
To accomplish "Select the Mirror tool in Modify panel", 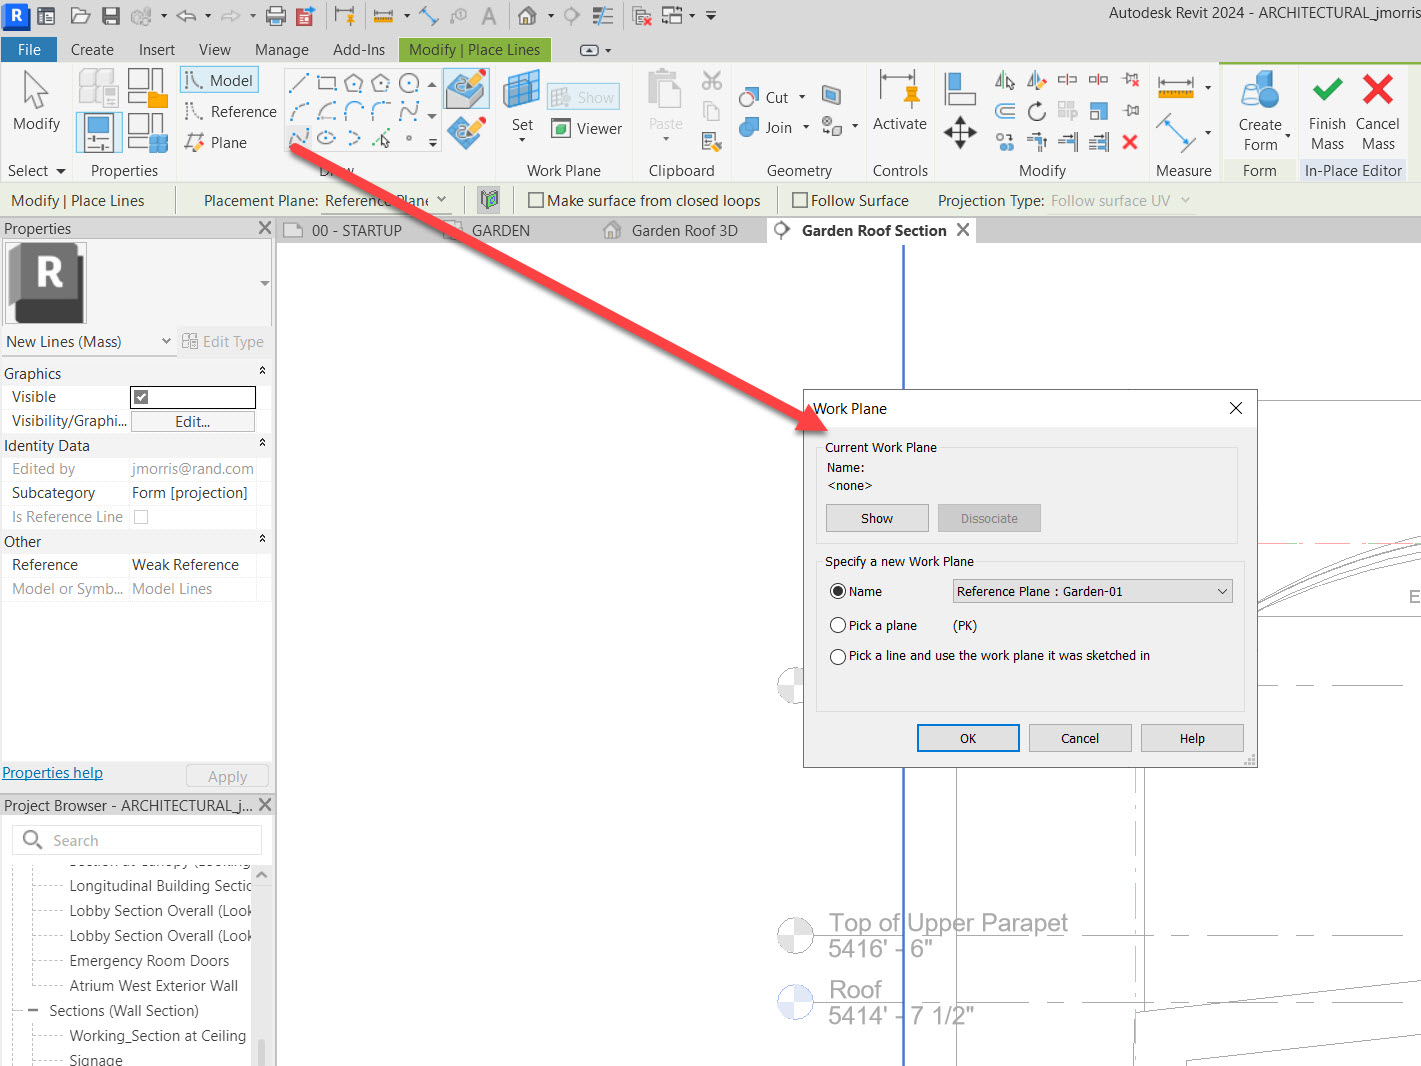I will click(1004, 78).
